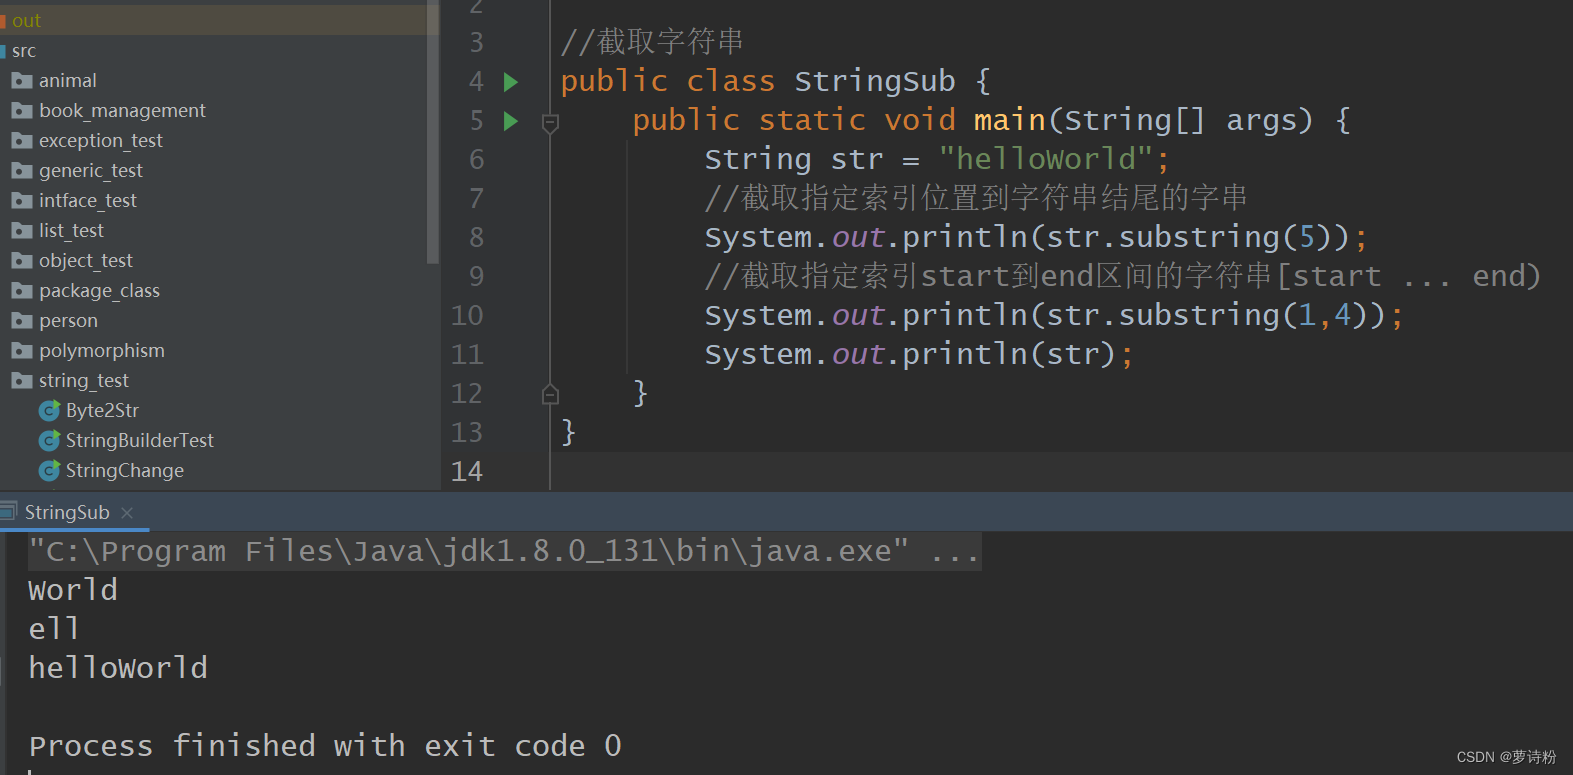Click the java.exe command line in console
The width and height of the screenshot is (1573, 775).
[504, 551]
